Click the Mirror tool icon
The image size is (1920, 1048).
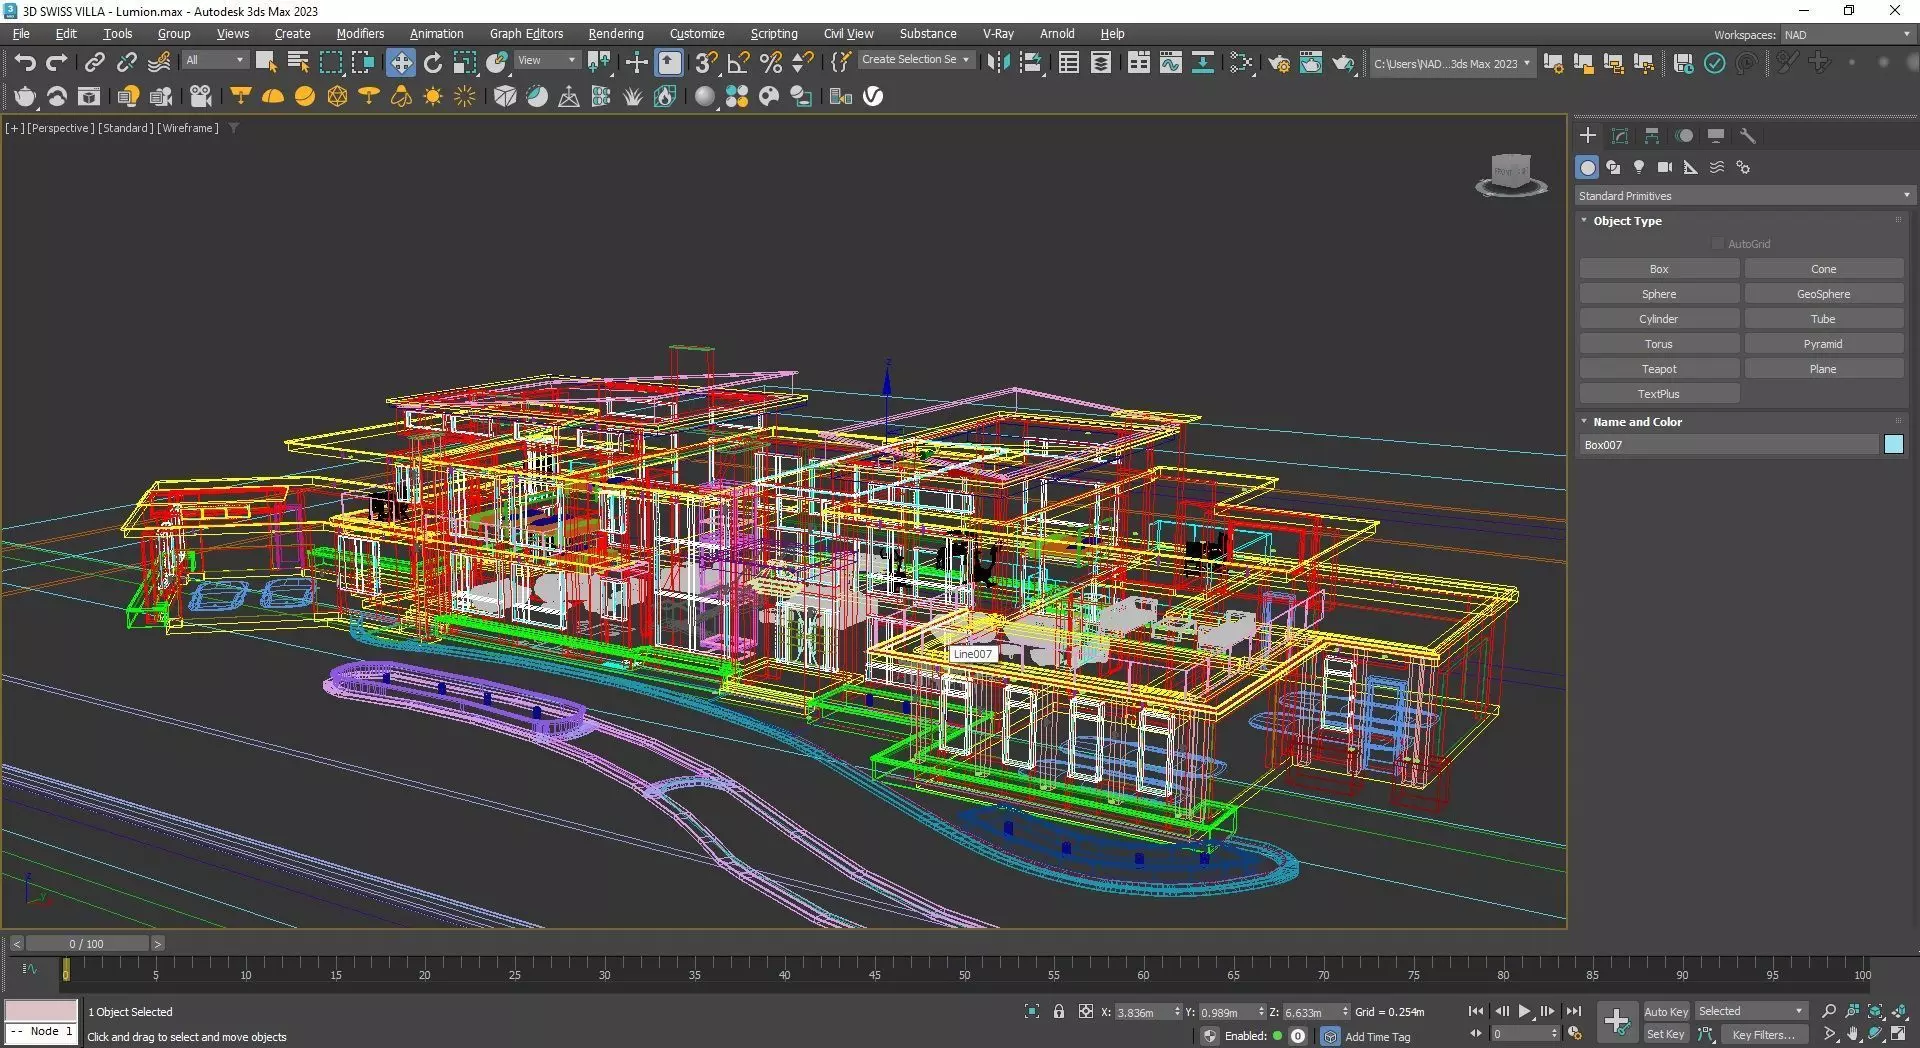(997, 63)
